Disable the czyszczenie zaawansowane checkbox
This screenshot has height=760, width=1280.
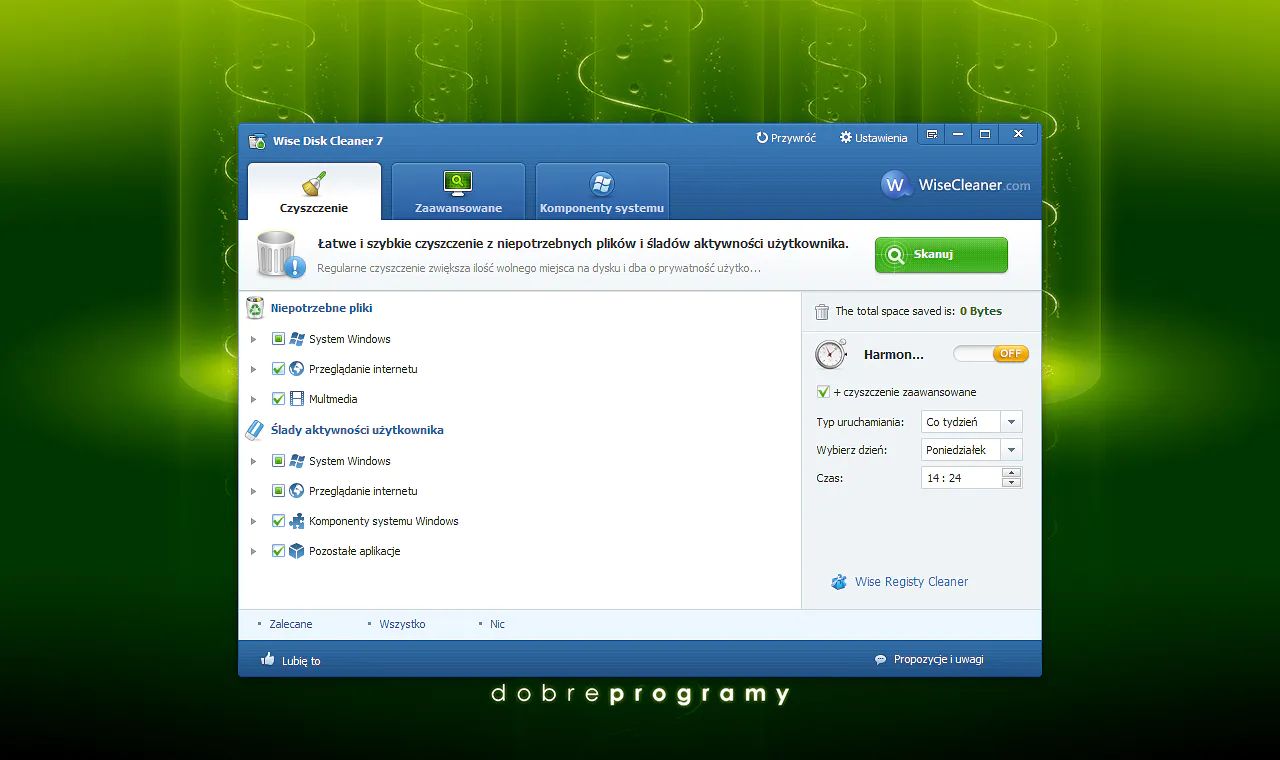[x=823, y=392]
